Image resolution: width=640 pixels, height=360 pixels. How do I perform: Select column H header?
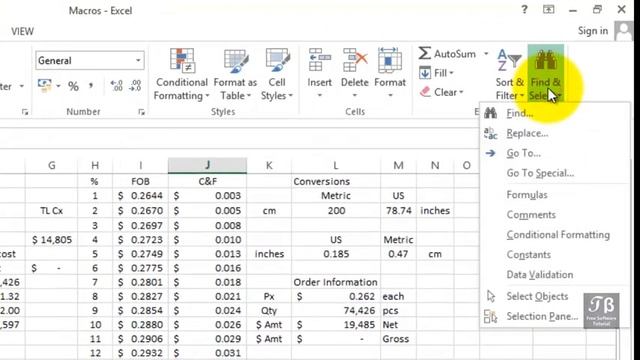tap(95, 165)
